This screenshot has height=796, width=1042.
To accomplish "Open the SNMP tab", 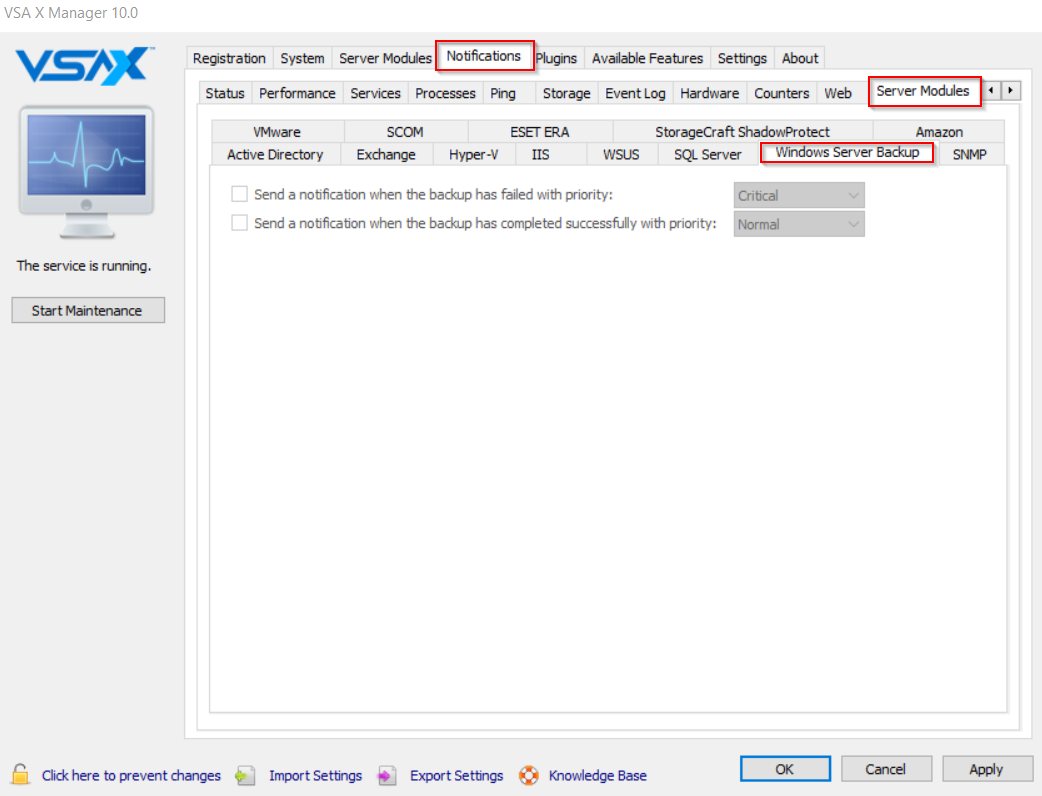I will [x=970, y=154].
